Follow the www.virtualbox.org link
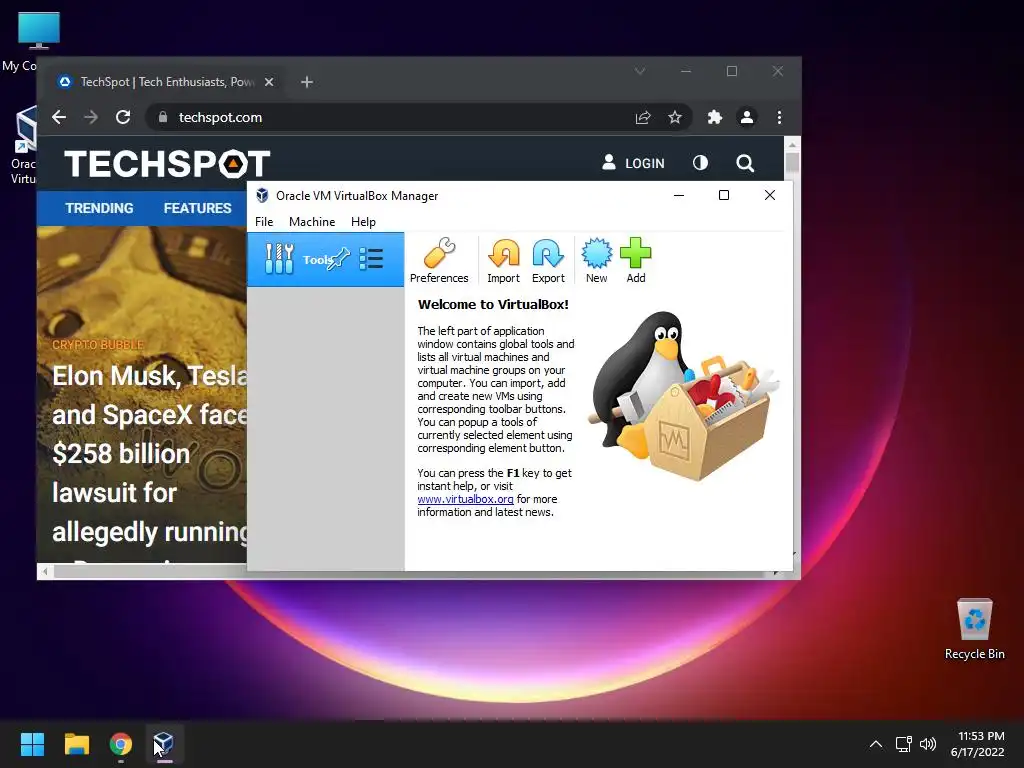 465,499
